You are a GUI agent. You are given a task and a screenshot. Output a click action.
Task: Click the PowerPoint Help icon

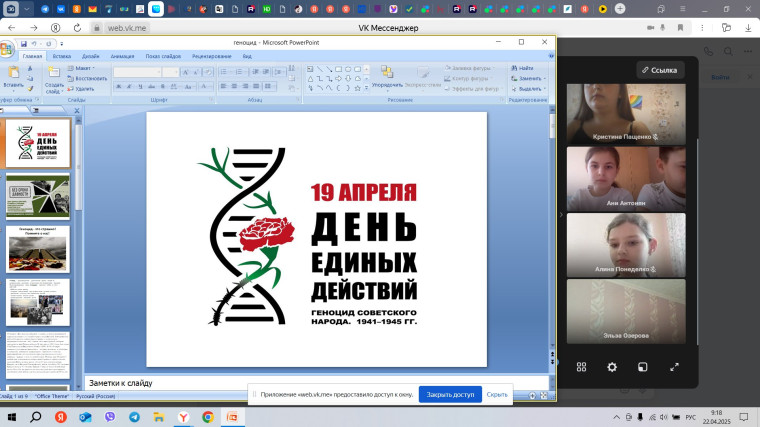[x=551, y=56]
